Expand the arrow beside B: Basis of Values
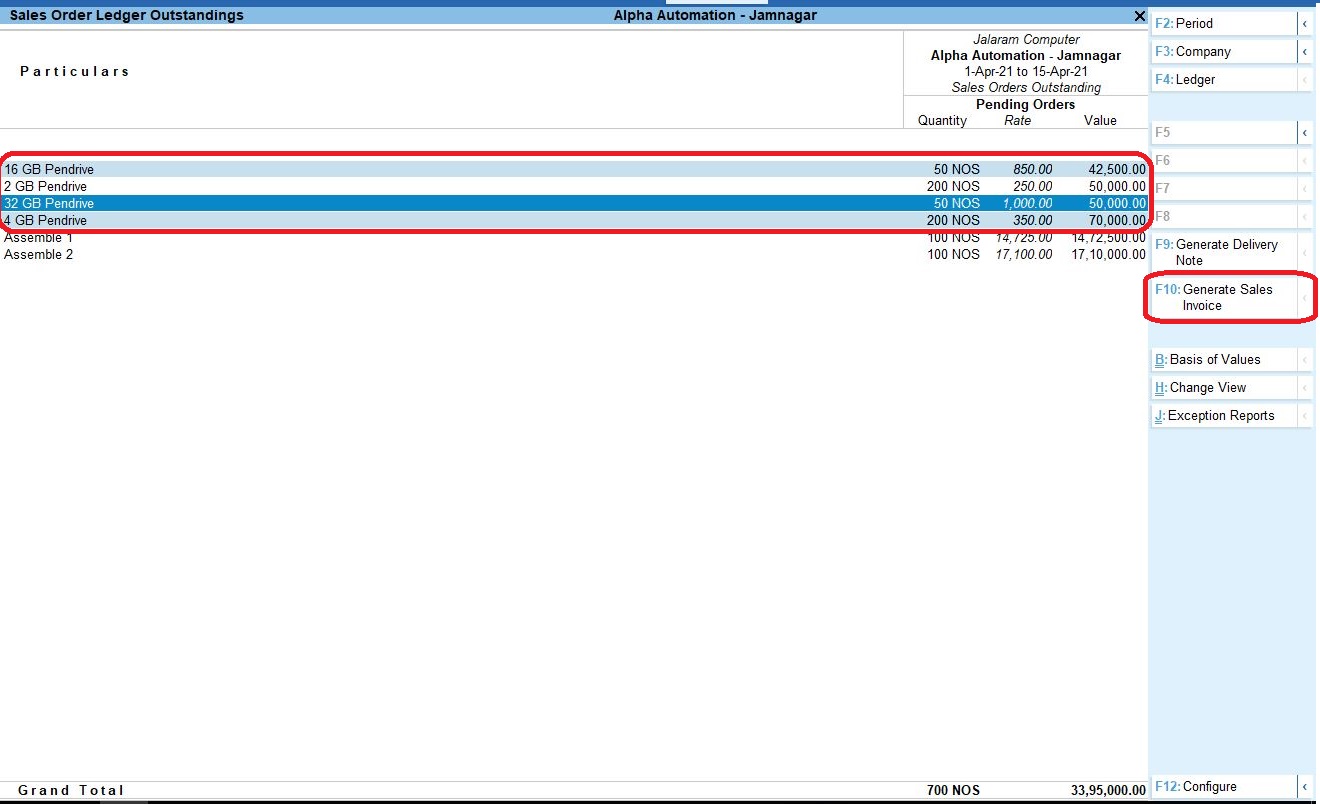Image resolution: width=1320 pixels, height=804 pixels. point(1304,359)
